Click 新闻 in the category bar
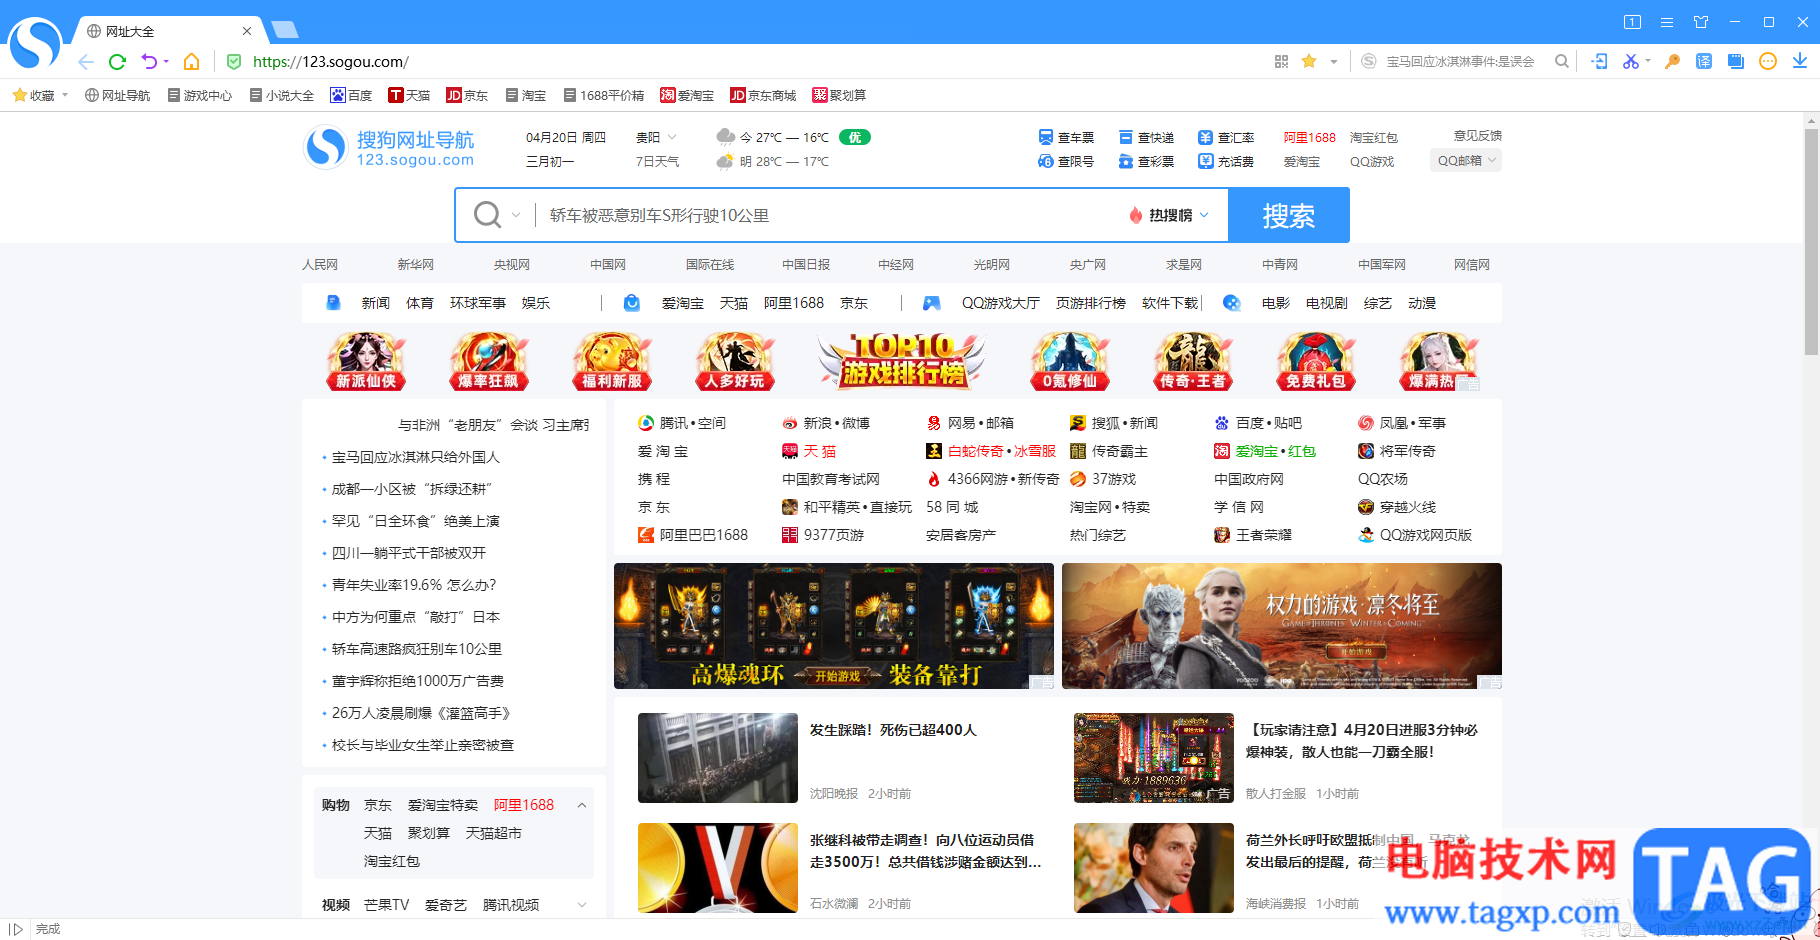The width and height of the screenshot is (1820, 940). (376, 303)
